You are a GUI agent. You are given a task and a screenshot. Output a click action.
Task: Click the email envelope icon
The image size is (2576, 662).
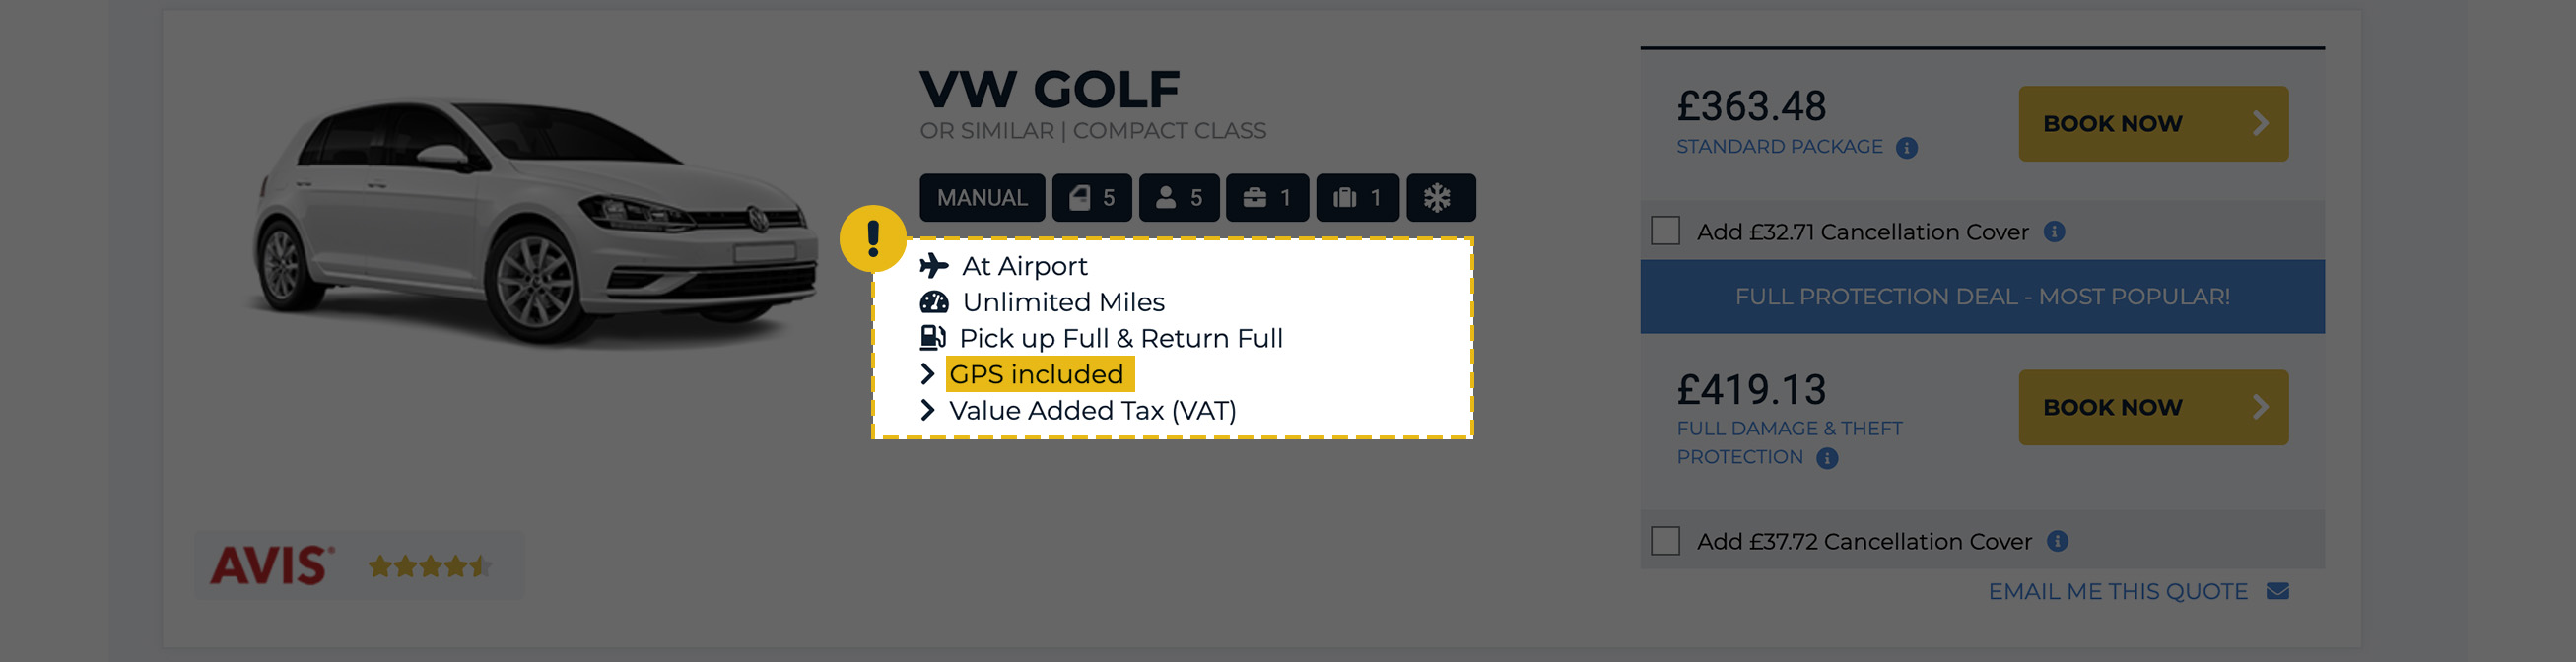(x=2277, y=591)
